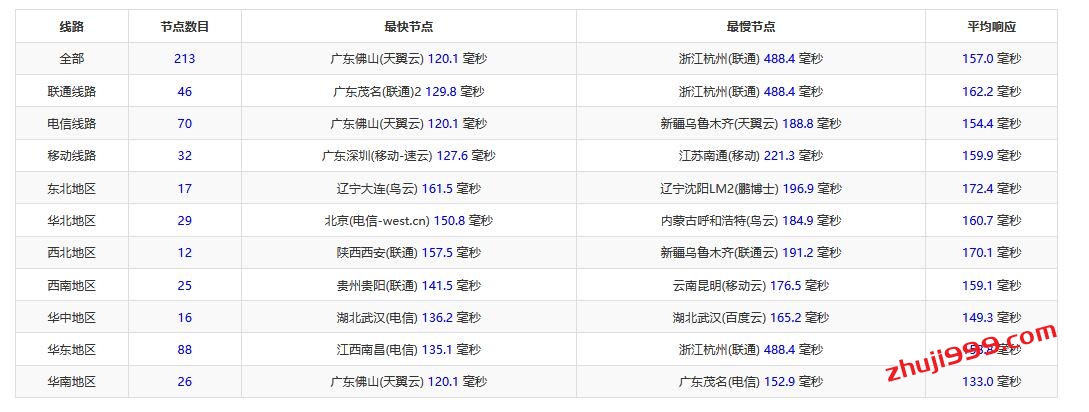
Task: Click average response 149.3 毫秒
Action: (992, 318)
